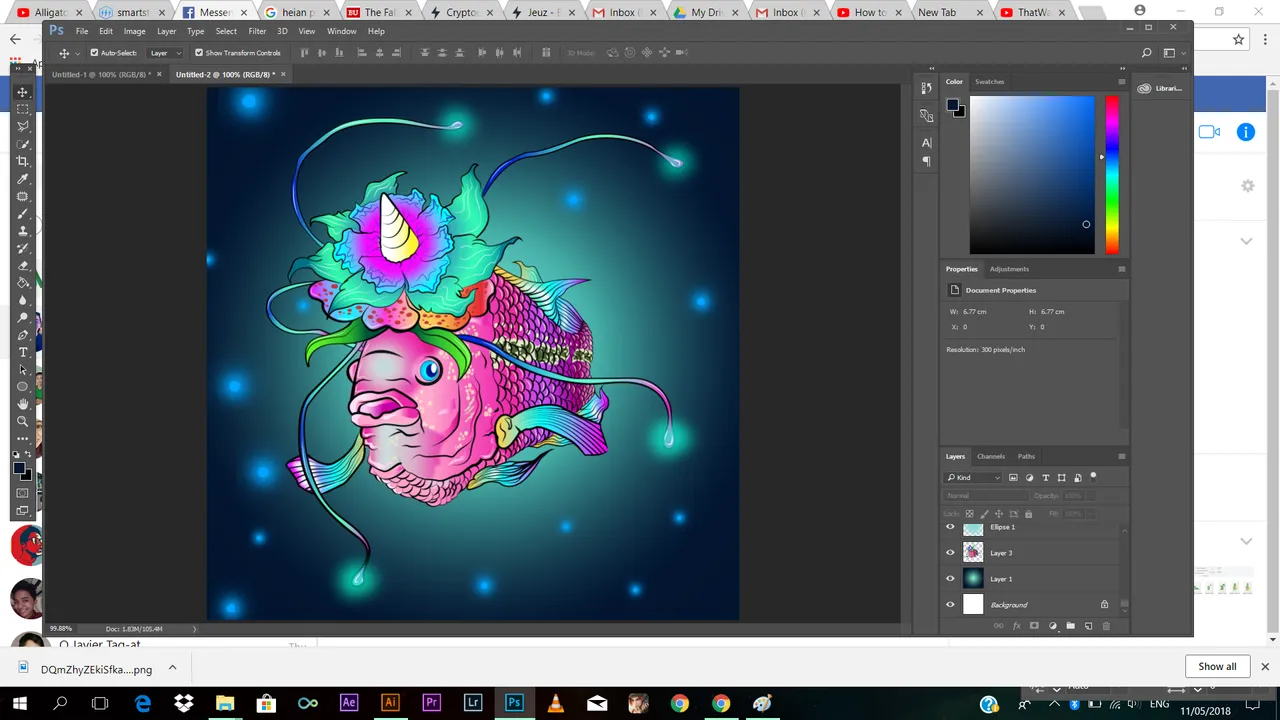Select the Horizontal Type tool
1280x720 pixels.
pos(22,352)
